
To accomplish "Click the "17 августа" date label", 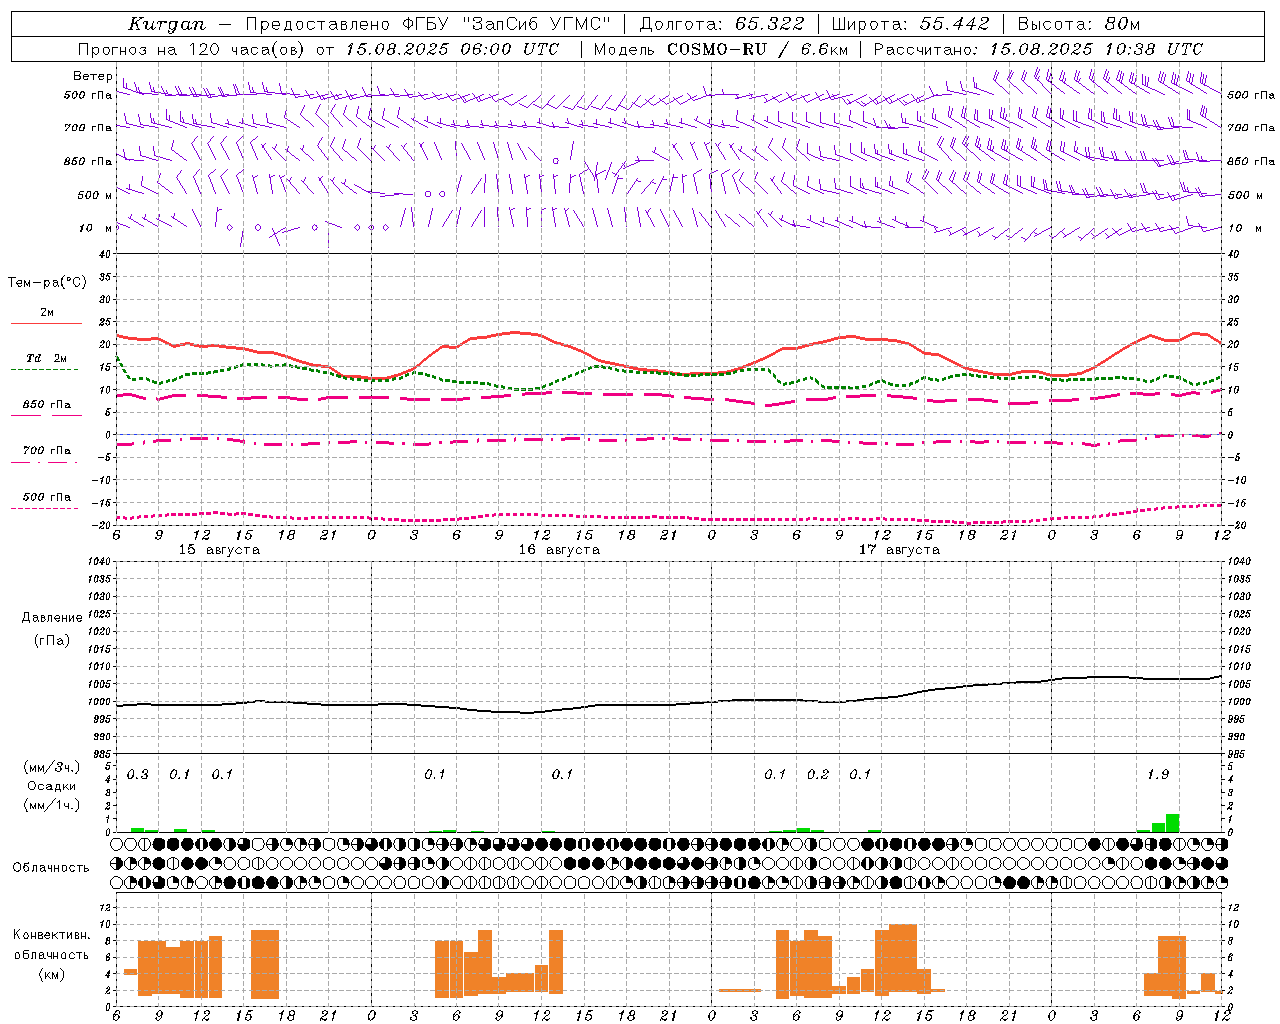I will (x=899, y=550).
